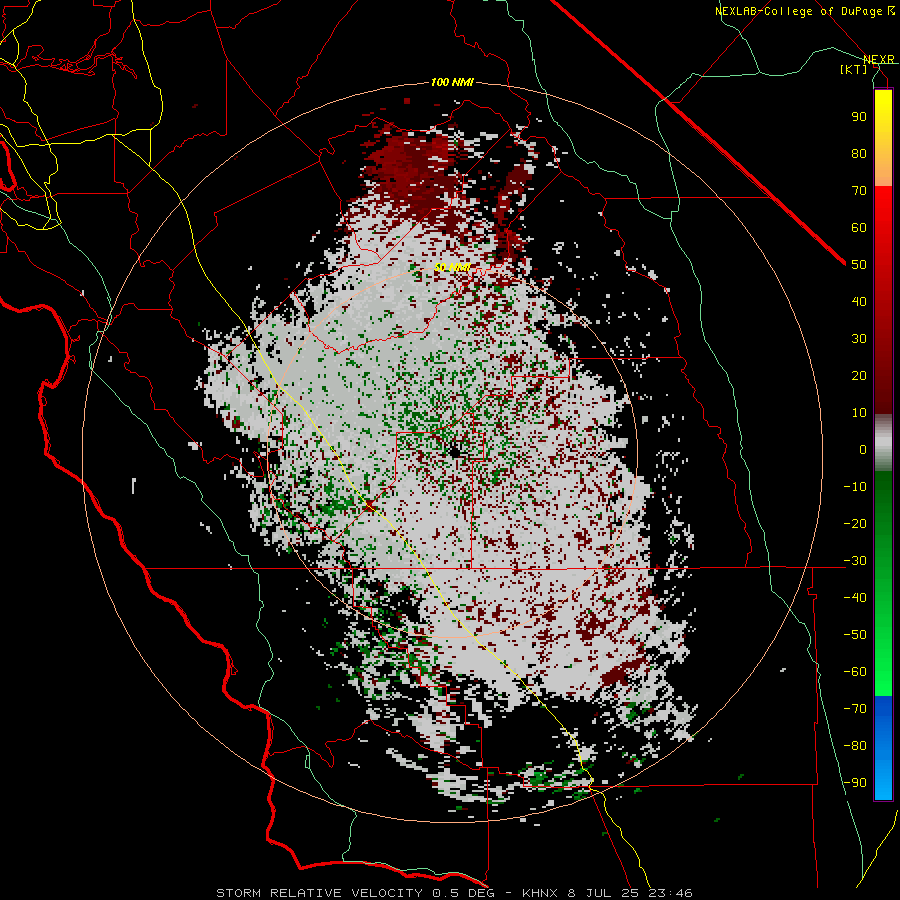Click the NEXLAB-College of DuPage credit text

point(805,11)
